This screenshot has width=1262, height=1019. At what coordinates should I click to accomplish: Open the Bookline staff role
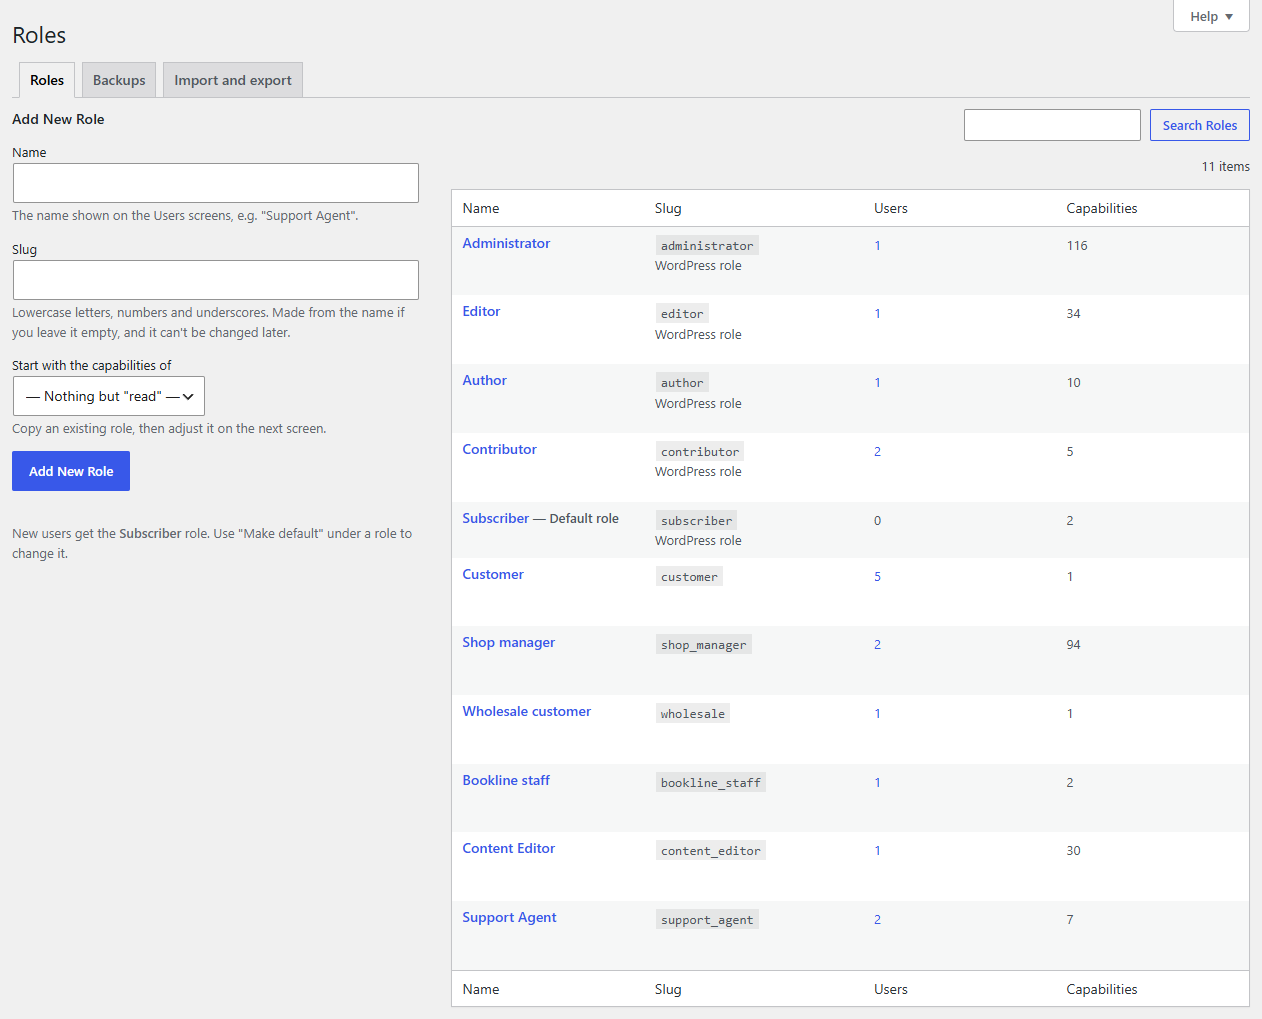506,780
